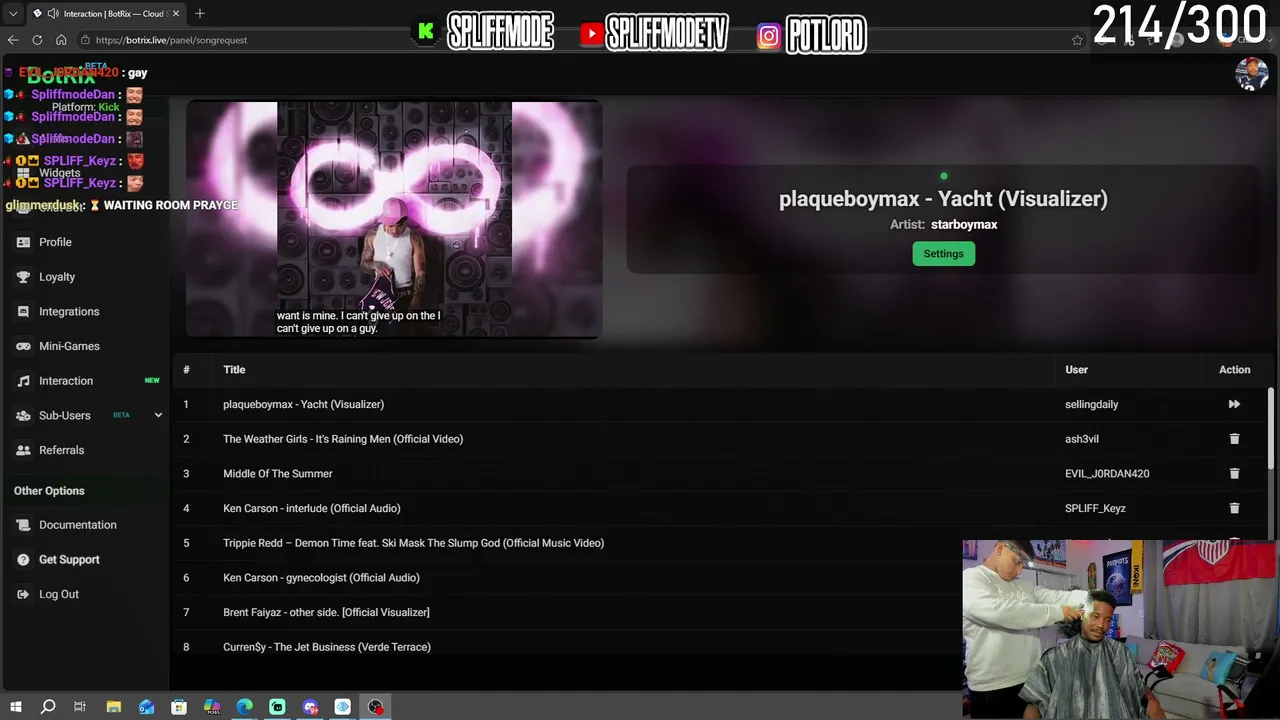The height and width of the screenshot is (720, 1280).
Task: Remove Middle Of The Summer from queue
Action: click(x=1234, y=473)
